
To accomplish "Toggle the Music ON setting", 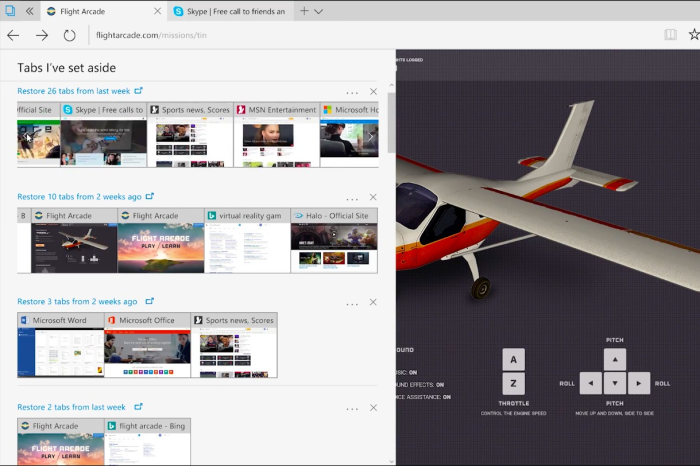I will pyautogui.click(x=407, y=372).
